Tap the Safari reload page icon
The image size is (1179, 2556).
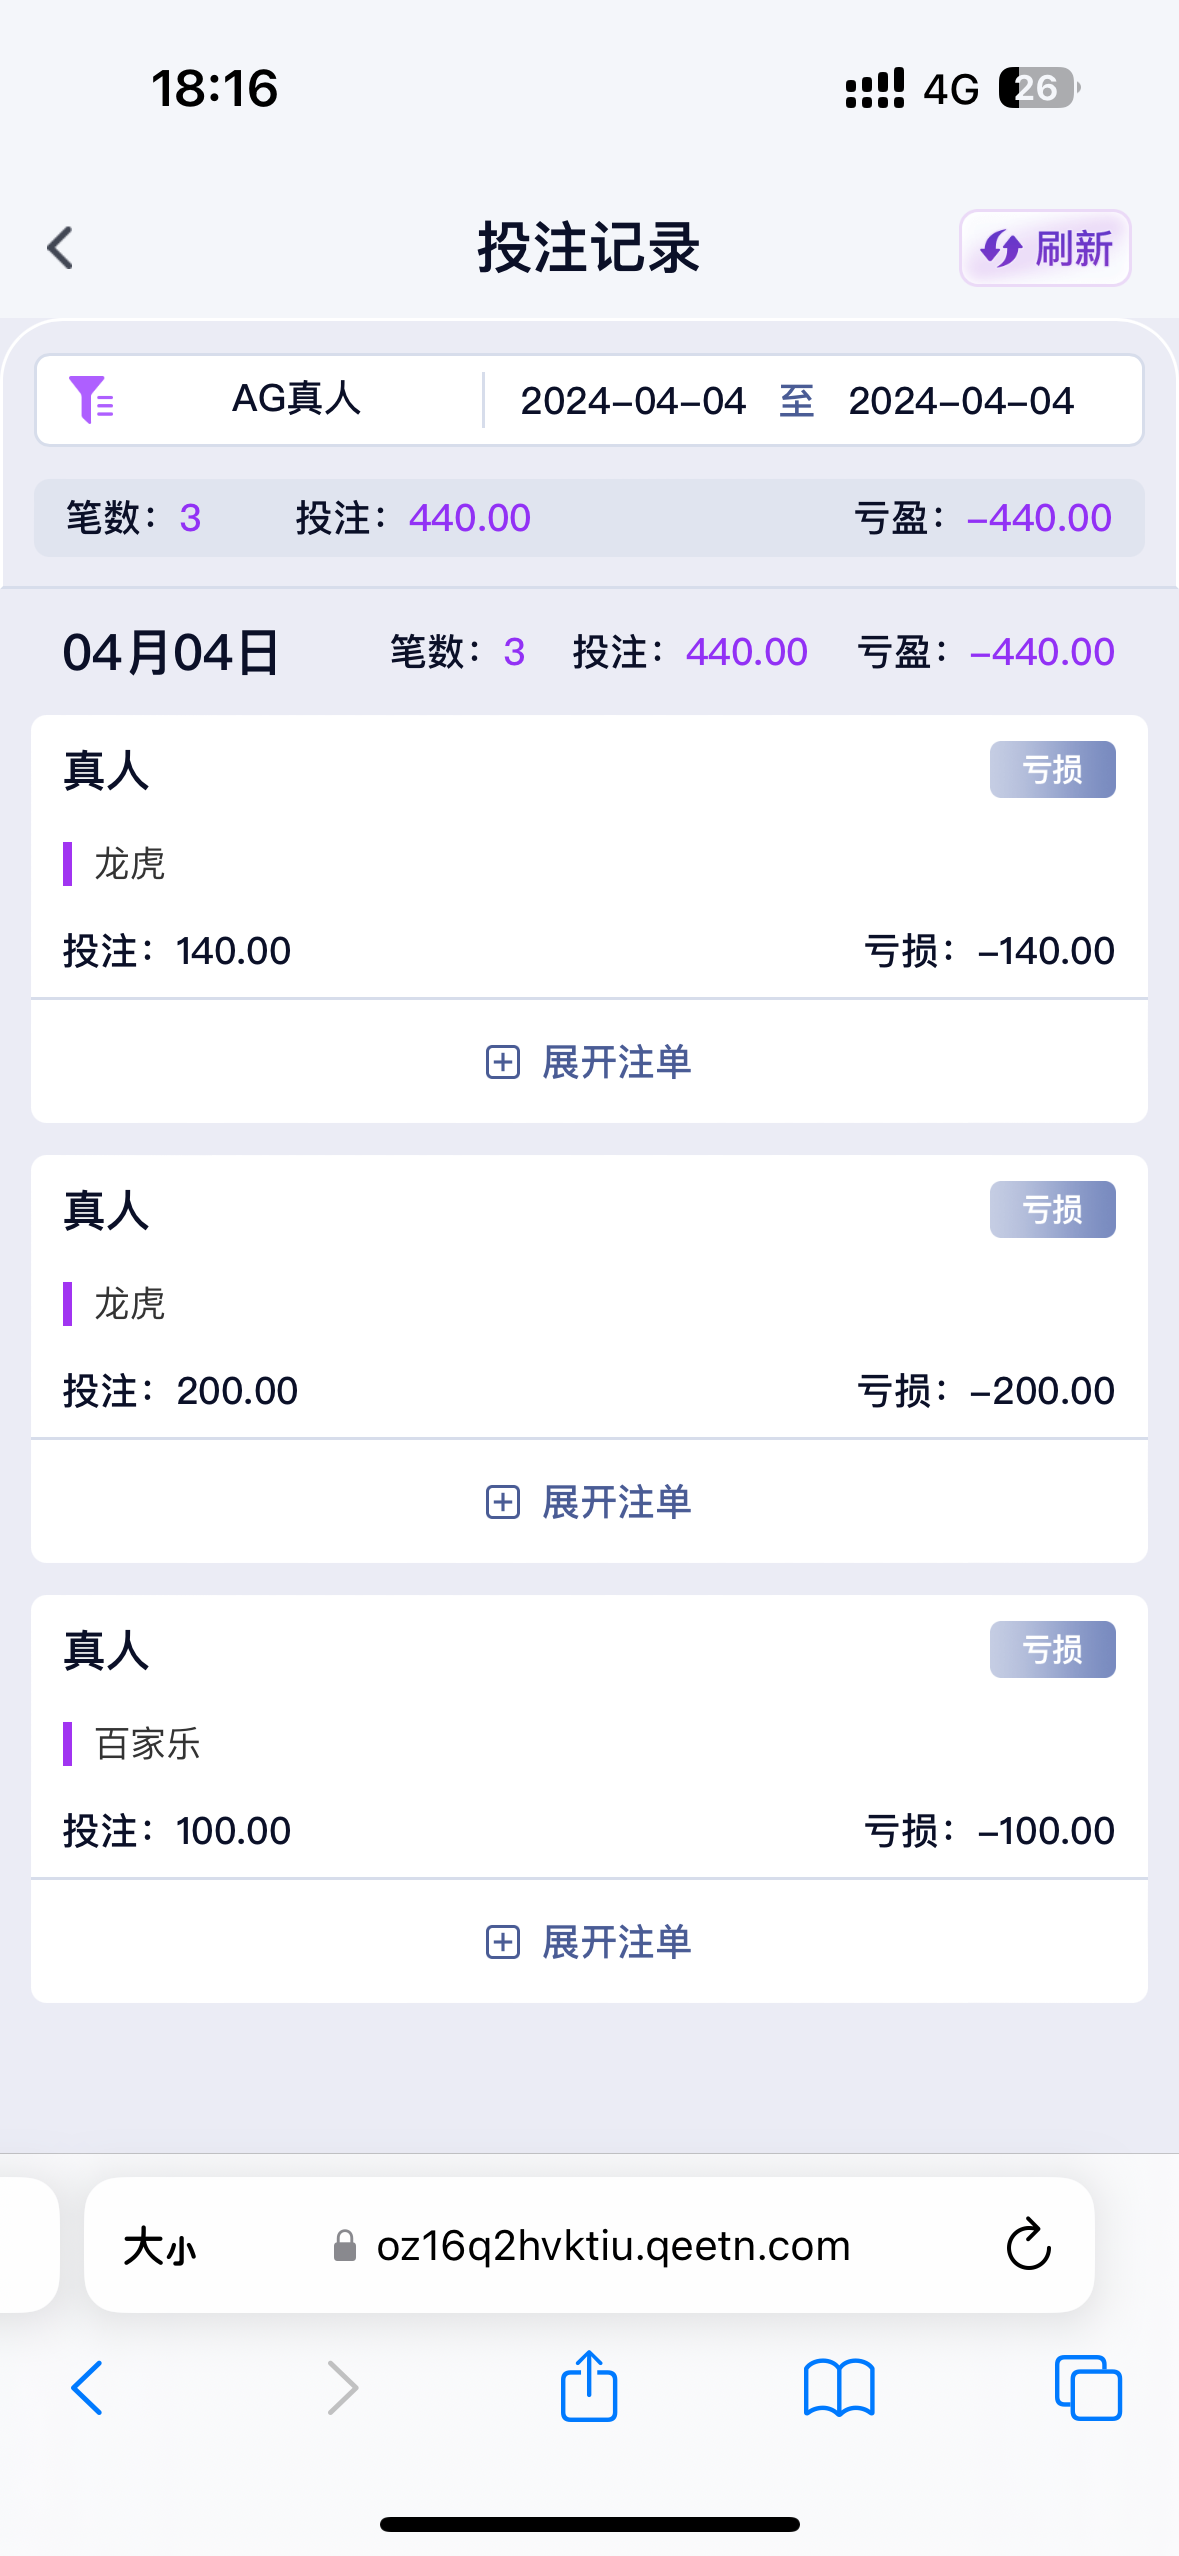pyautogui.click(x=1028, y=2245)
